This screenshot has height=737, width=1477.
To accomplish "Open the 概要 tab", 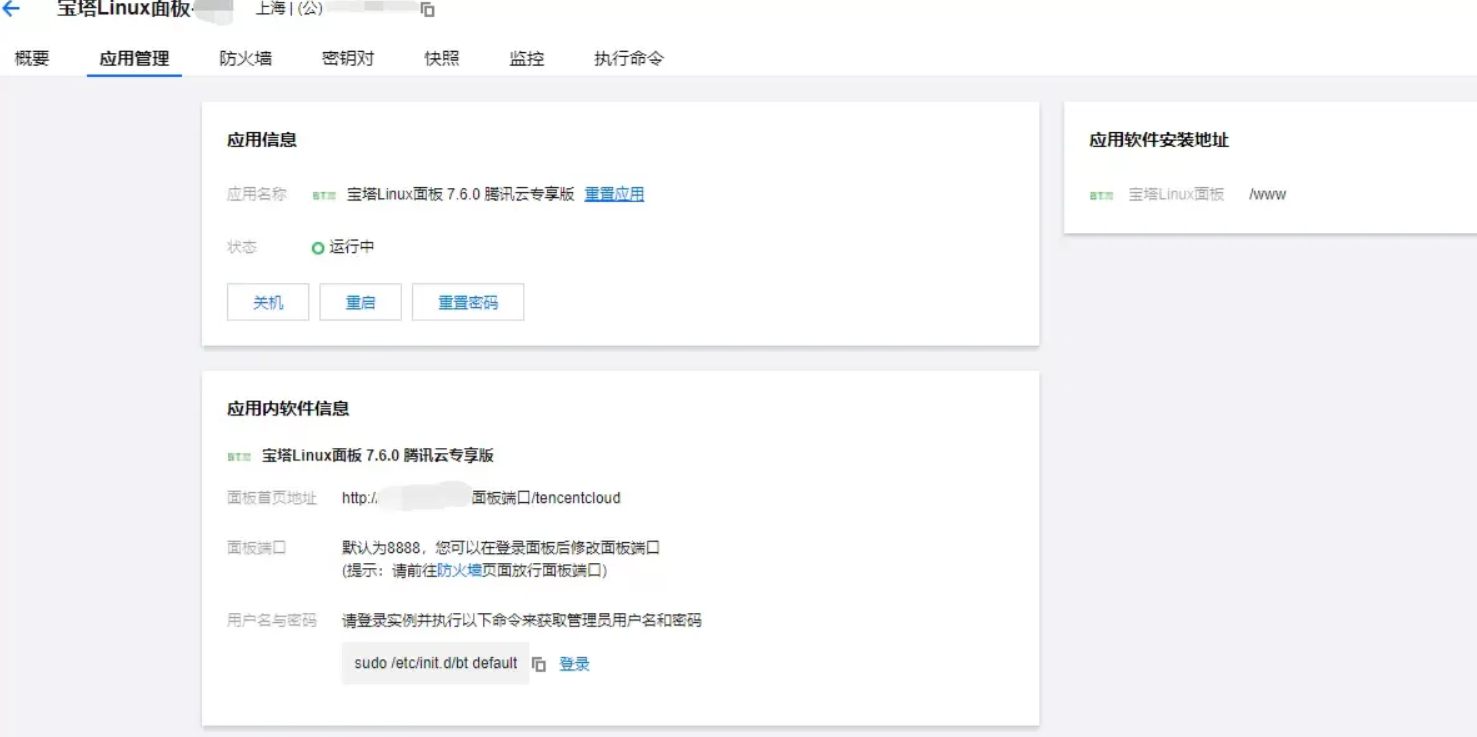I will click(32, 58).
